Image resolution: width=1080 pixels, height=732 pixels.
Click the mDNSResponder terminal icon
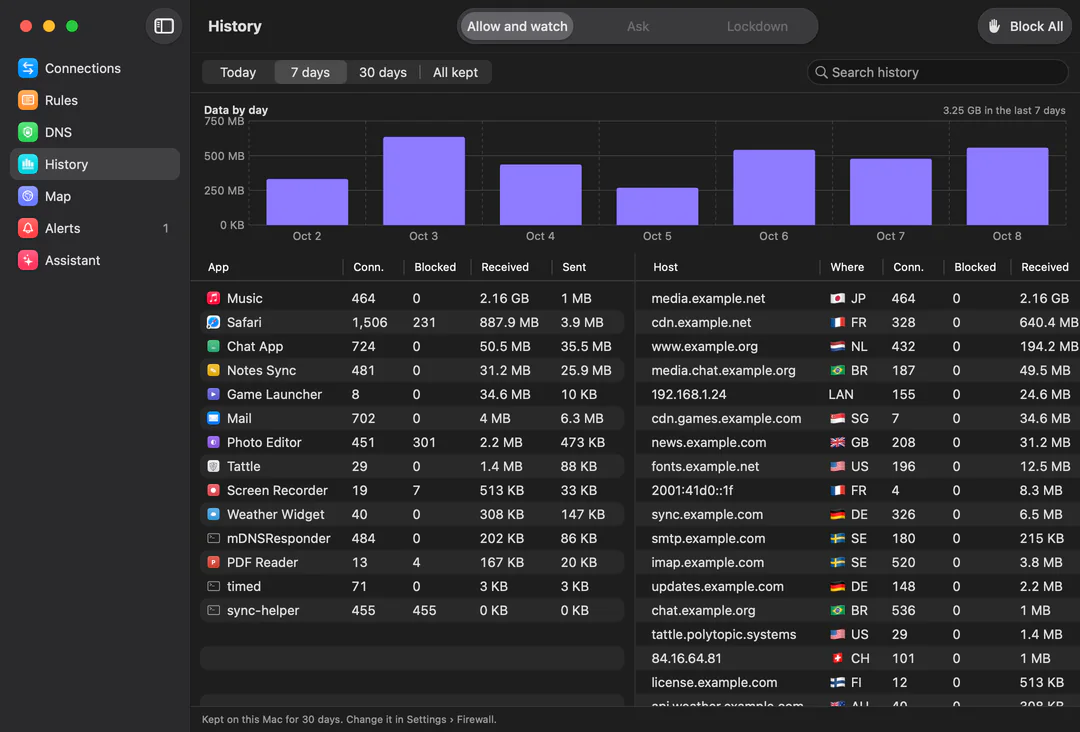point(214,538)
